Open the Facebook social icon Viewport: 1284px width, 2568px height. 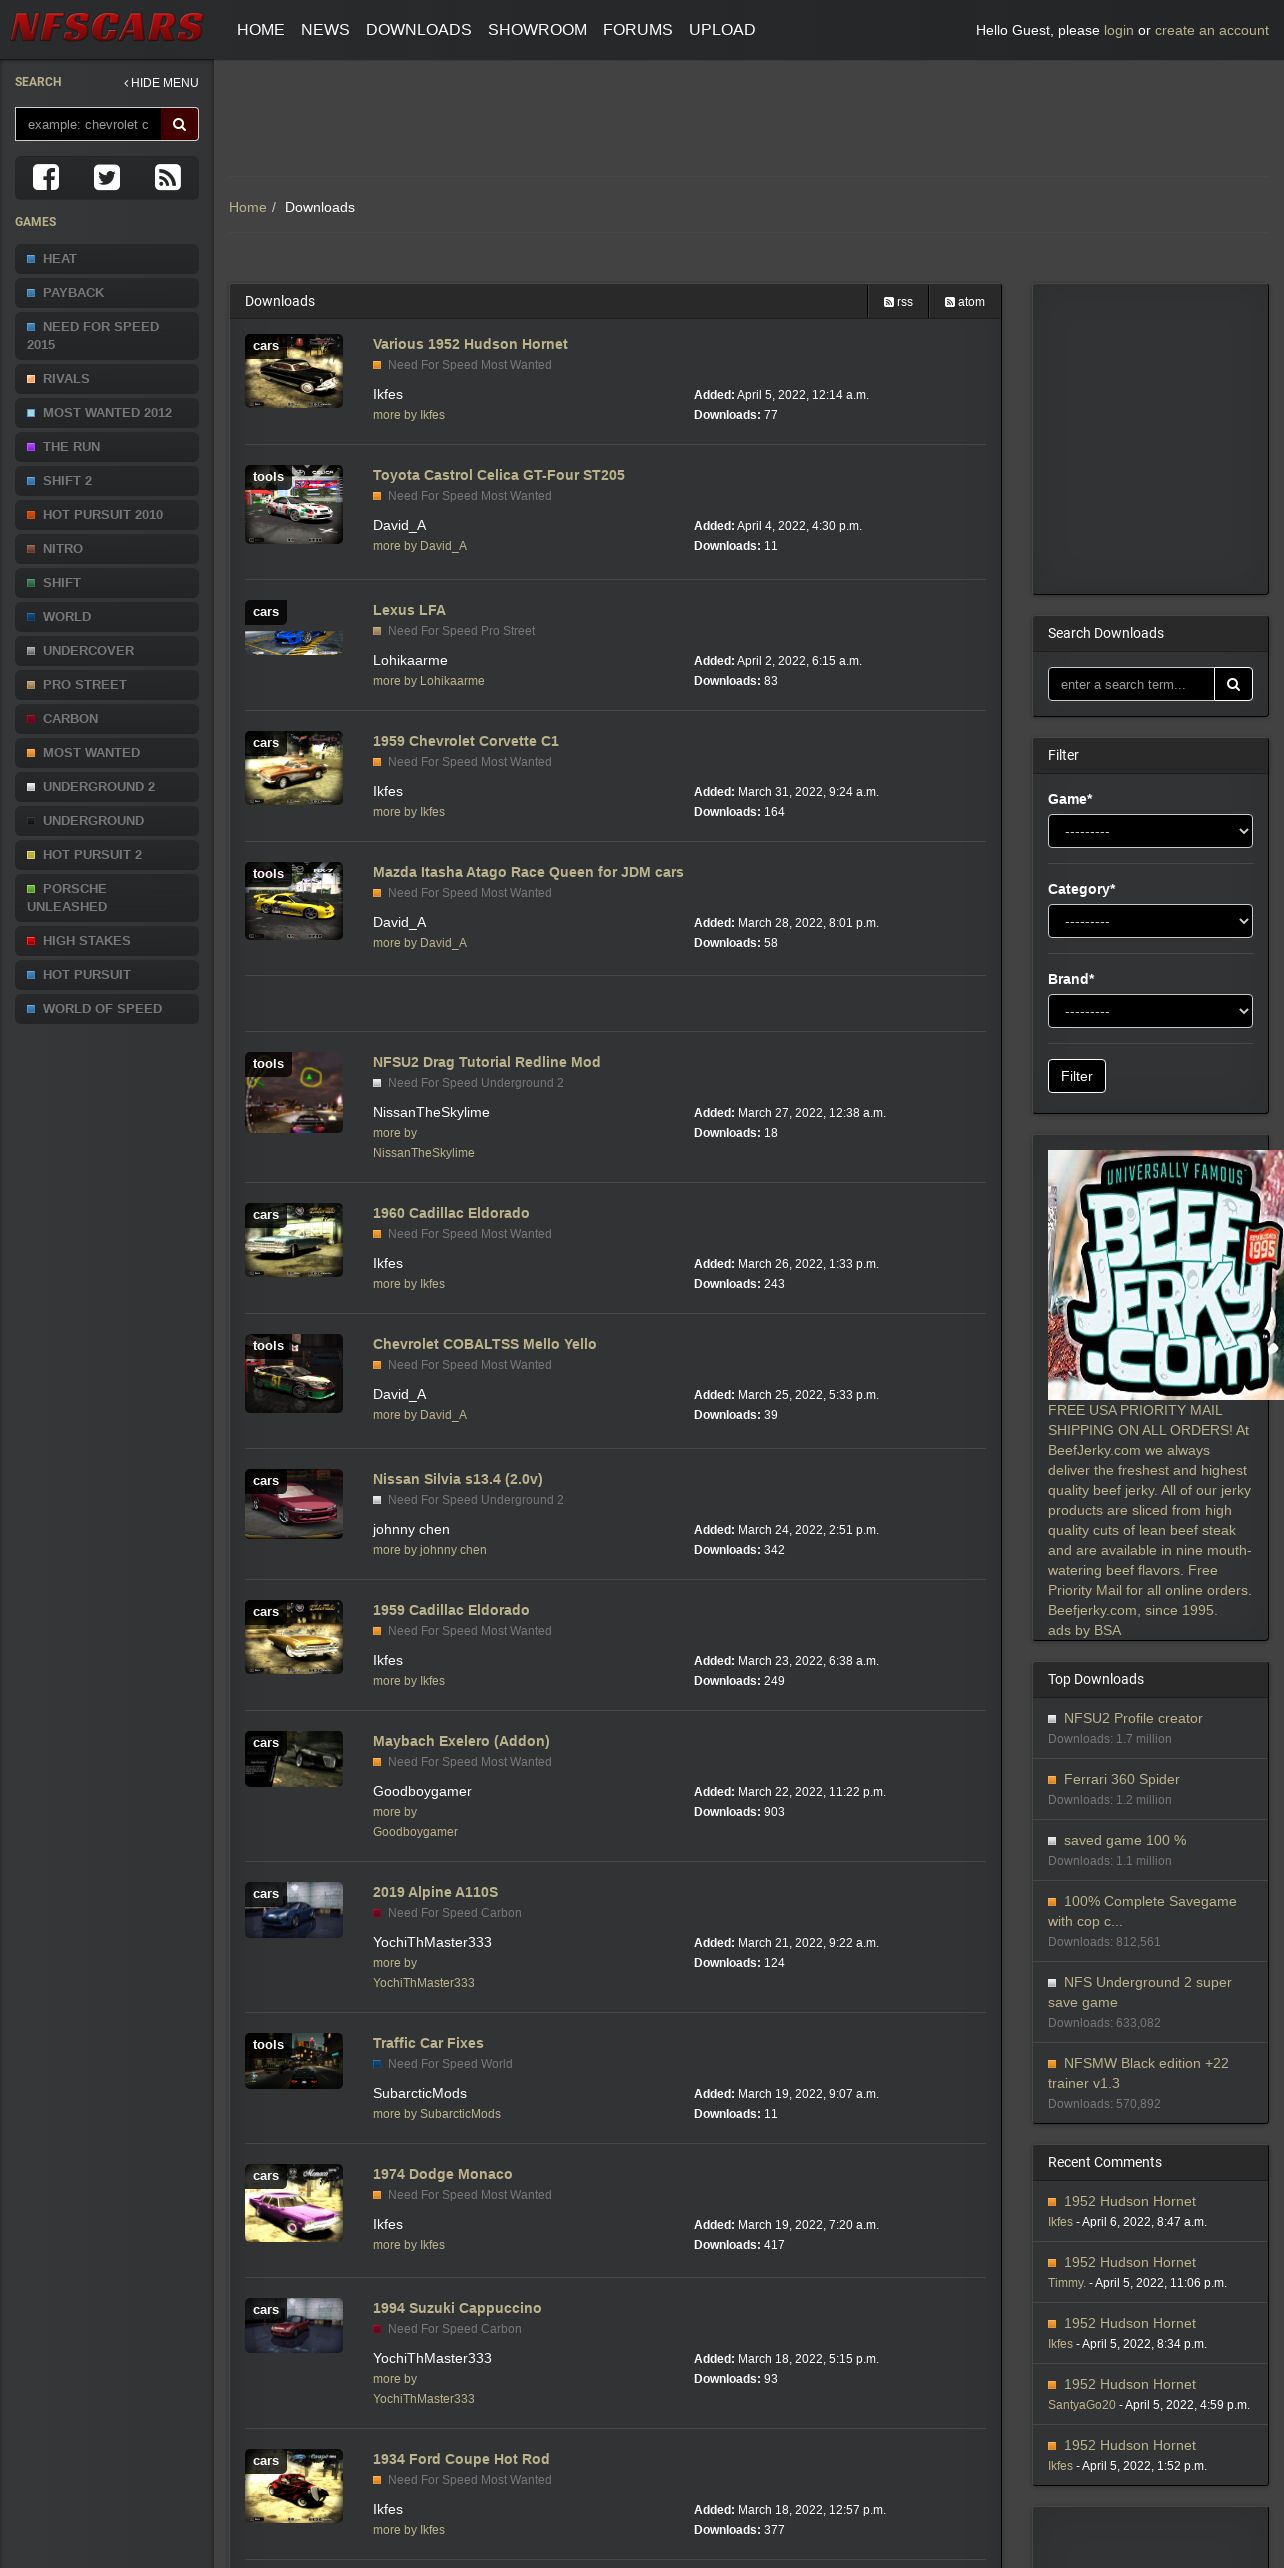46,177
